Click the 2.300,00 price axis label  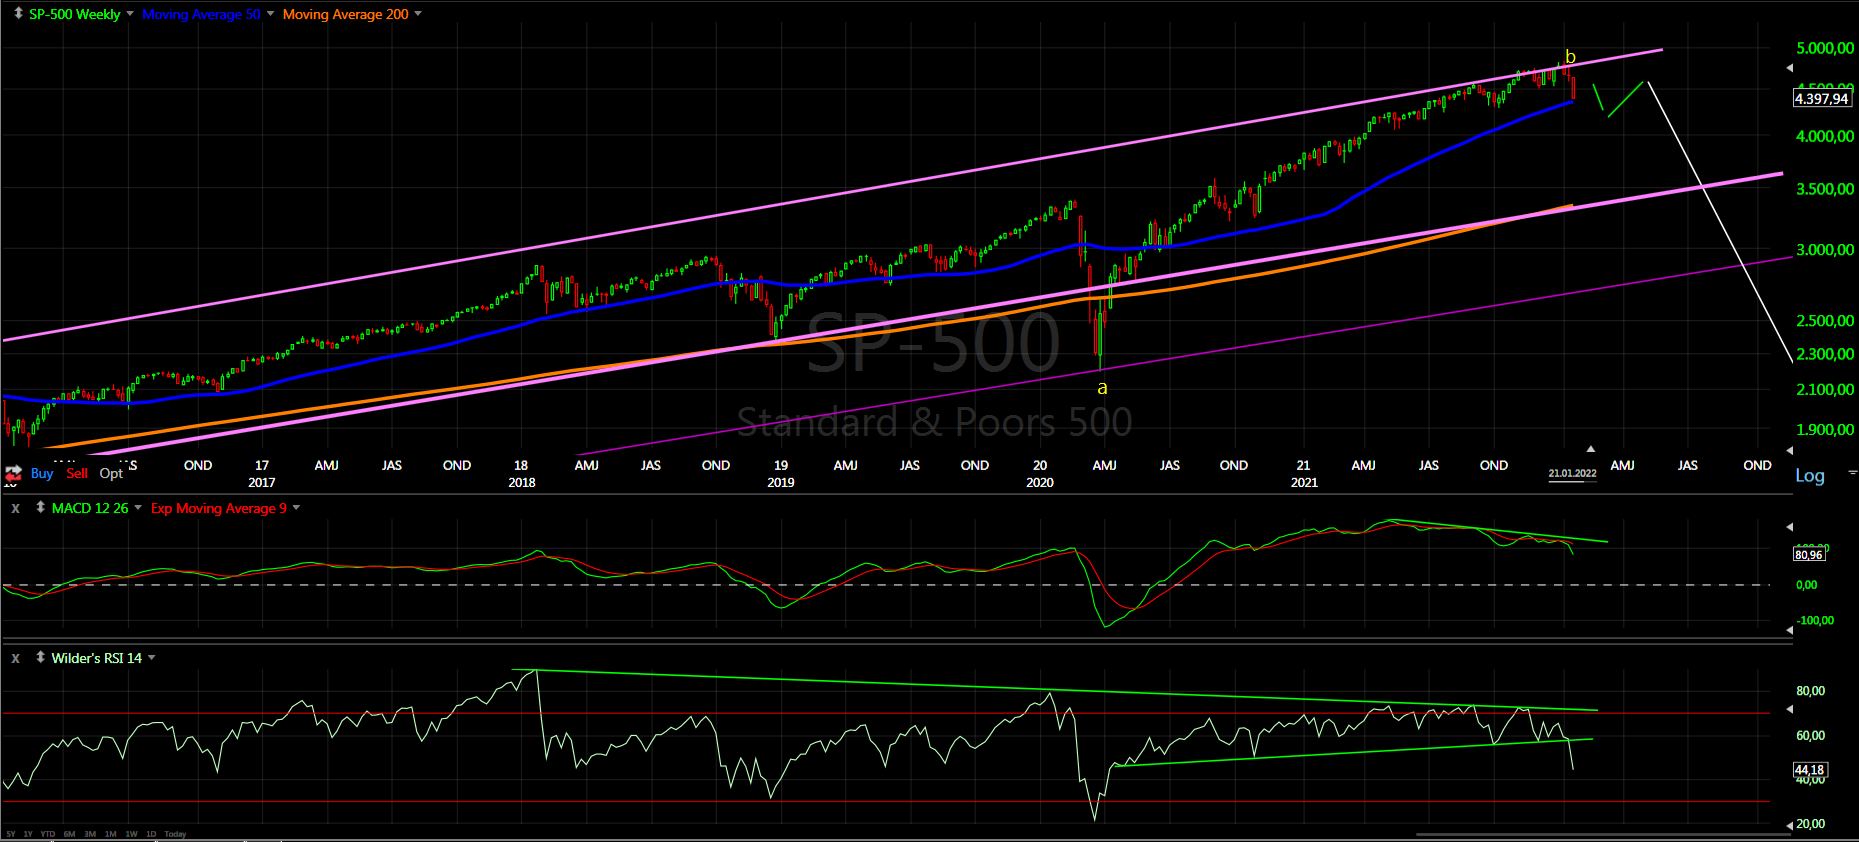(x=1825, y=354)
